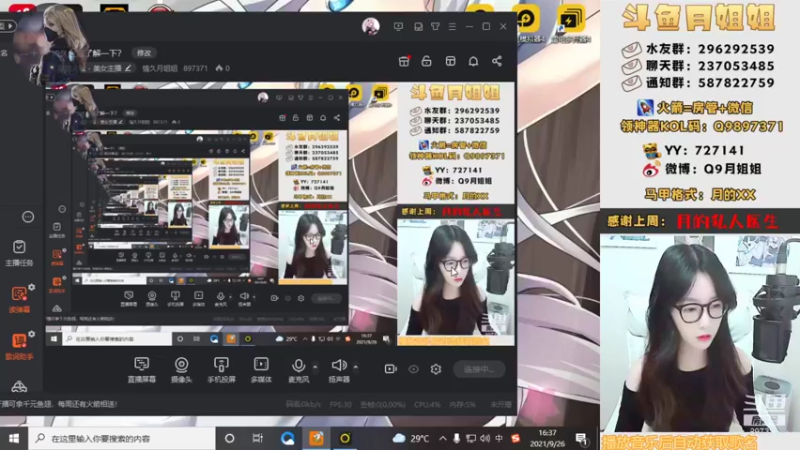Switch the 中 input method indicator
This screenshot has width=800, height=450.
pos(499,438)
